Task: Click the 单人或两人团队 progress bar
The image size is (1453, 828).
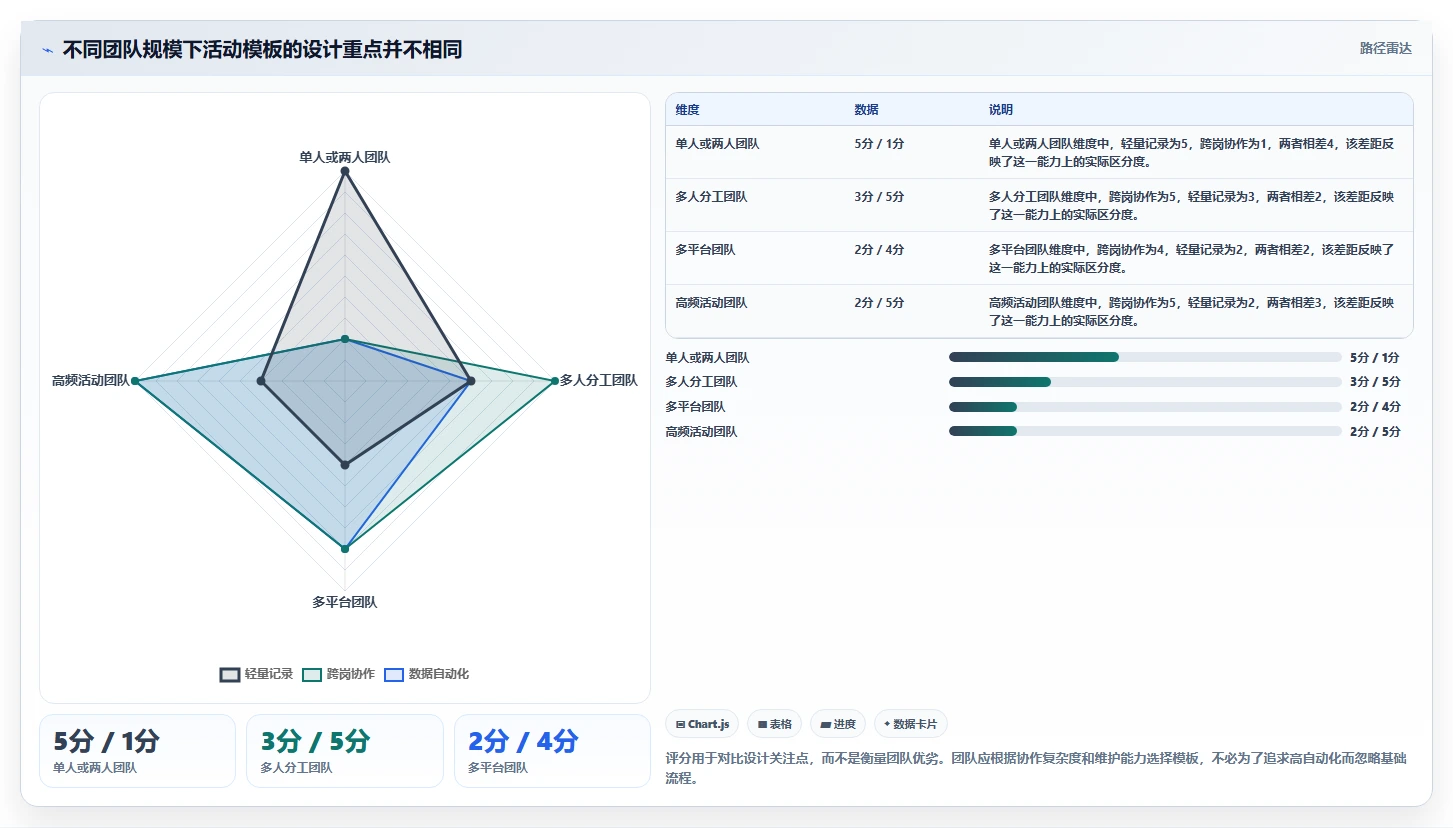Action: pos(1145,357)
